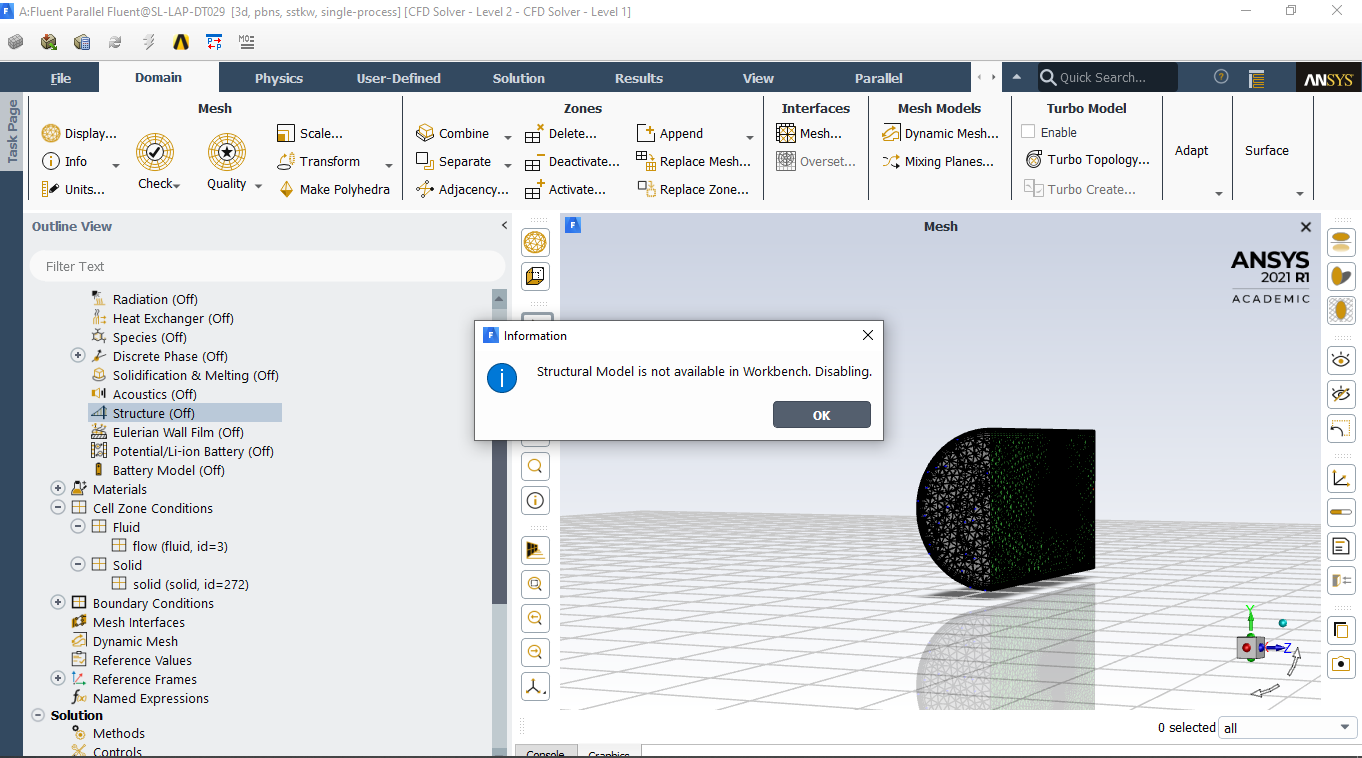Click the Dynamic Mesh... ribbon button
This screenshot has height=758, width=1362.
point(940,133)
